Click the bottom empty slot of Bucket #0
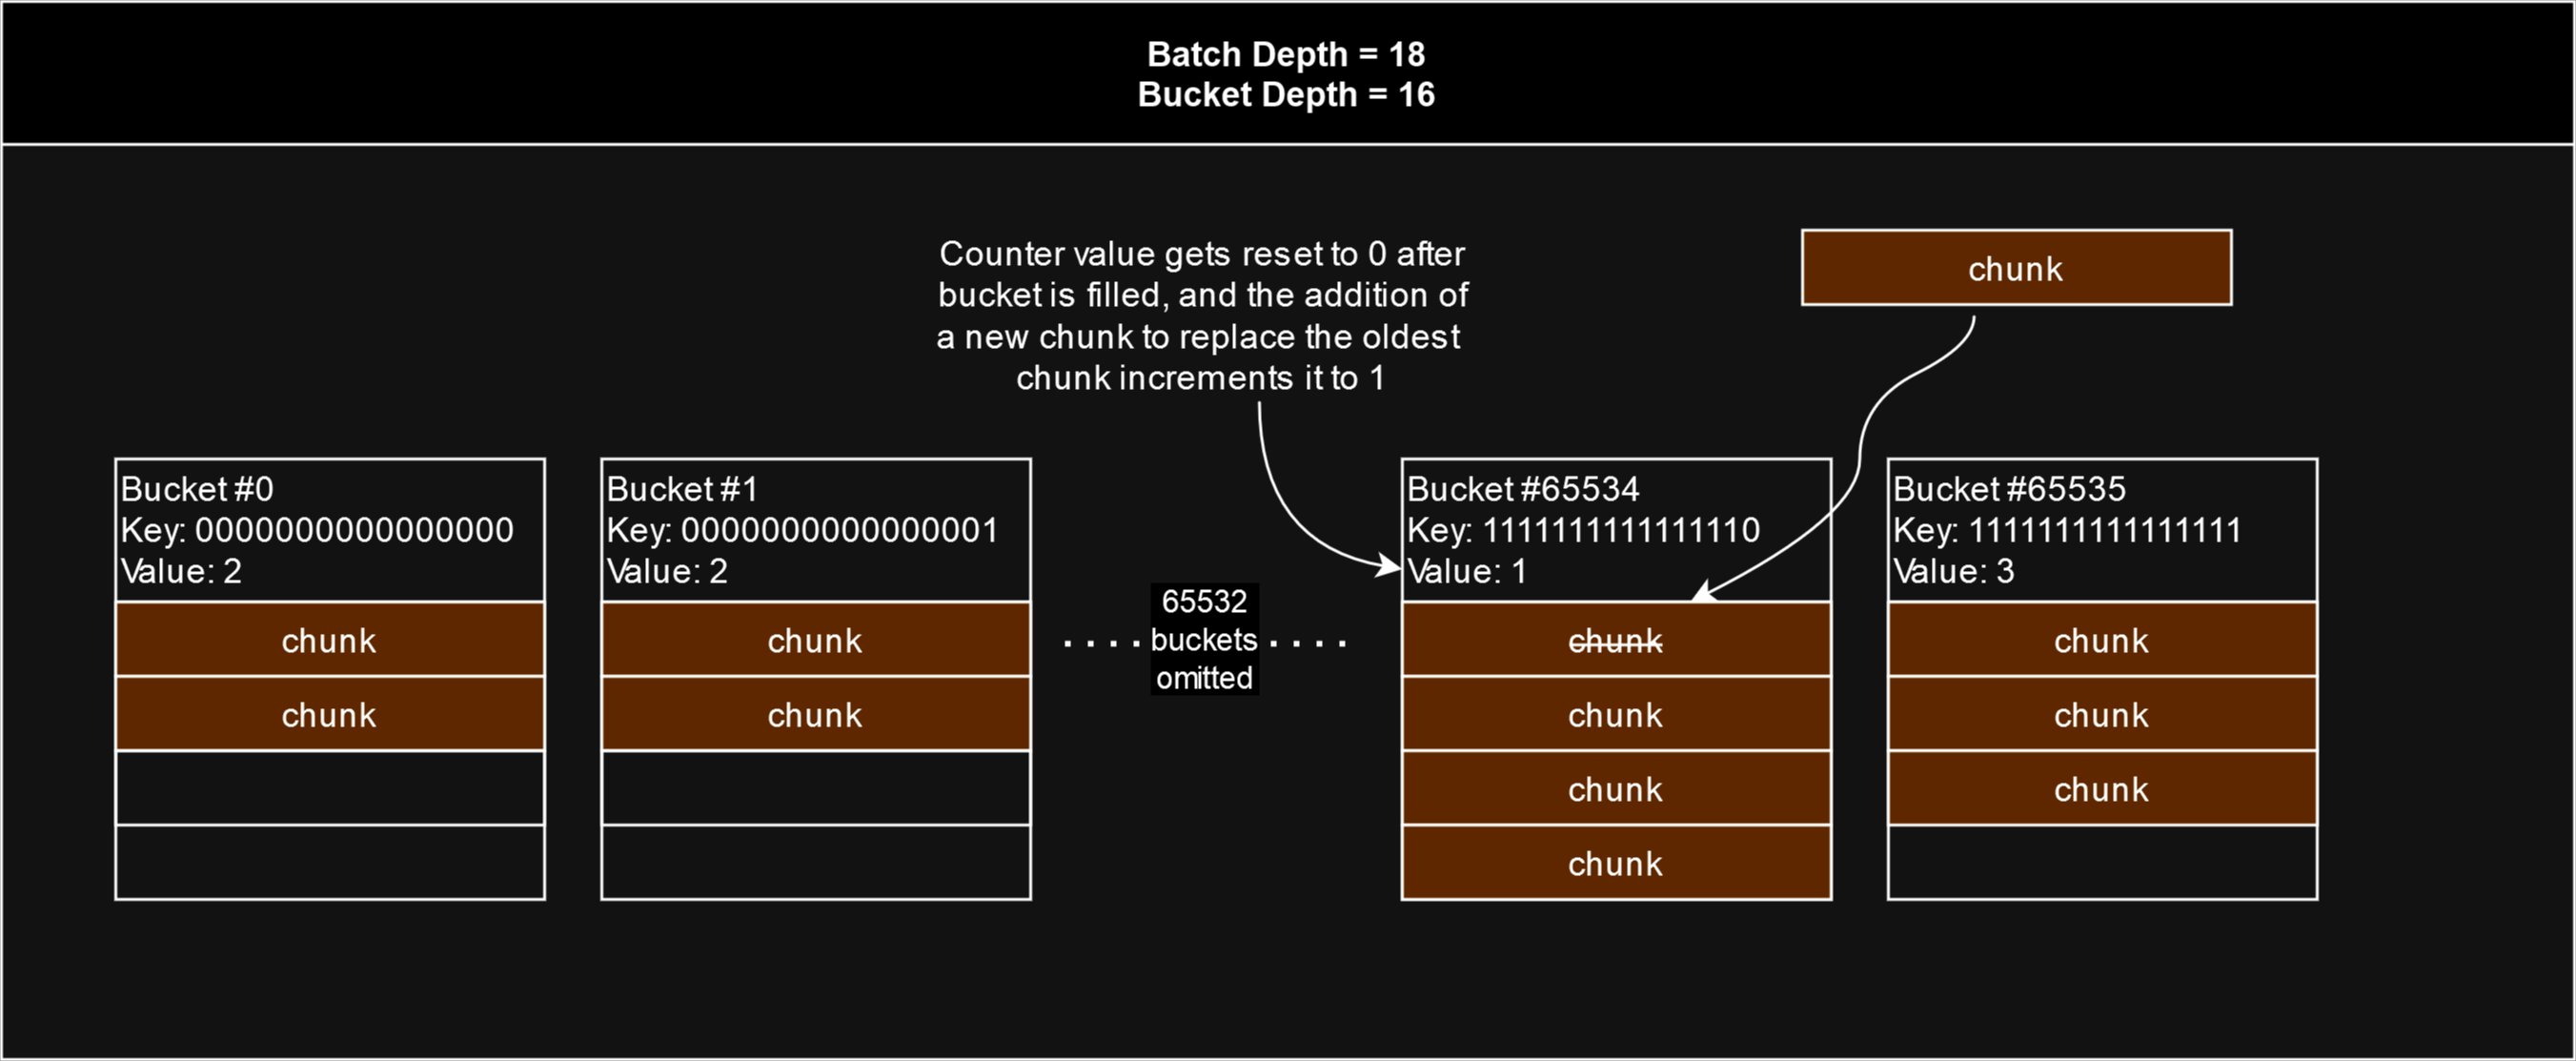 point(329,862)
